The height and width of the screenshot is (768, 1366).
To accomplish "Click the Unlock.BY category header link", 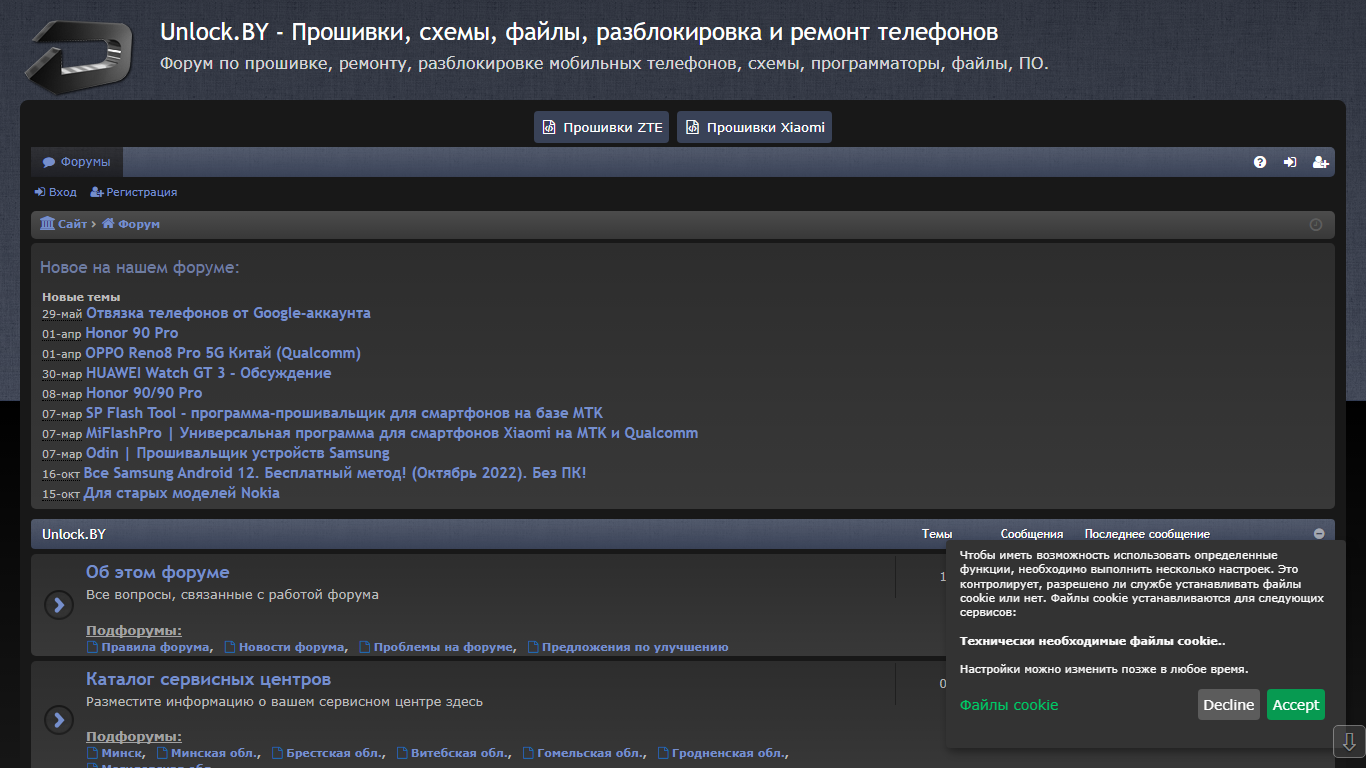I will [74, 534].
